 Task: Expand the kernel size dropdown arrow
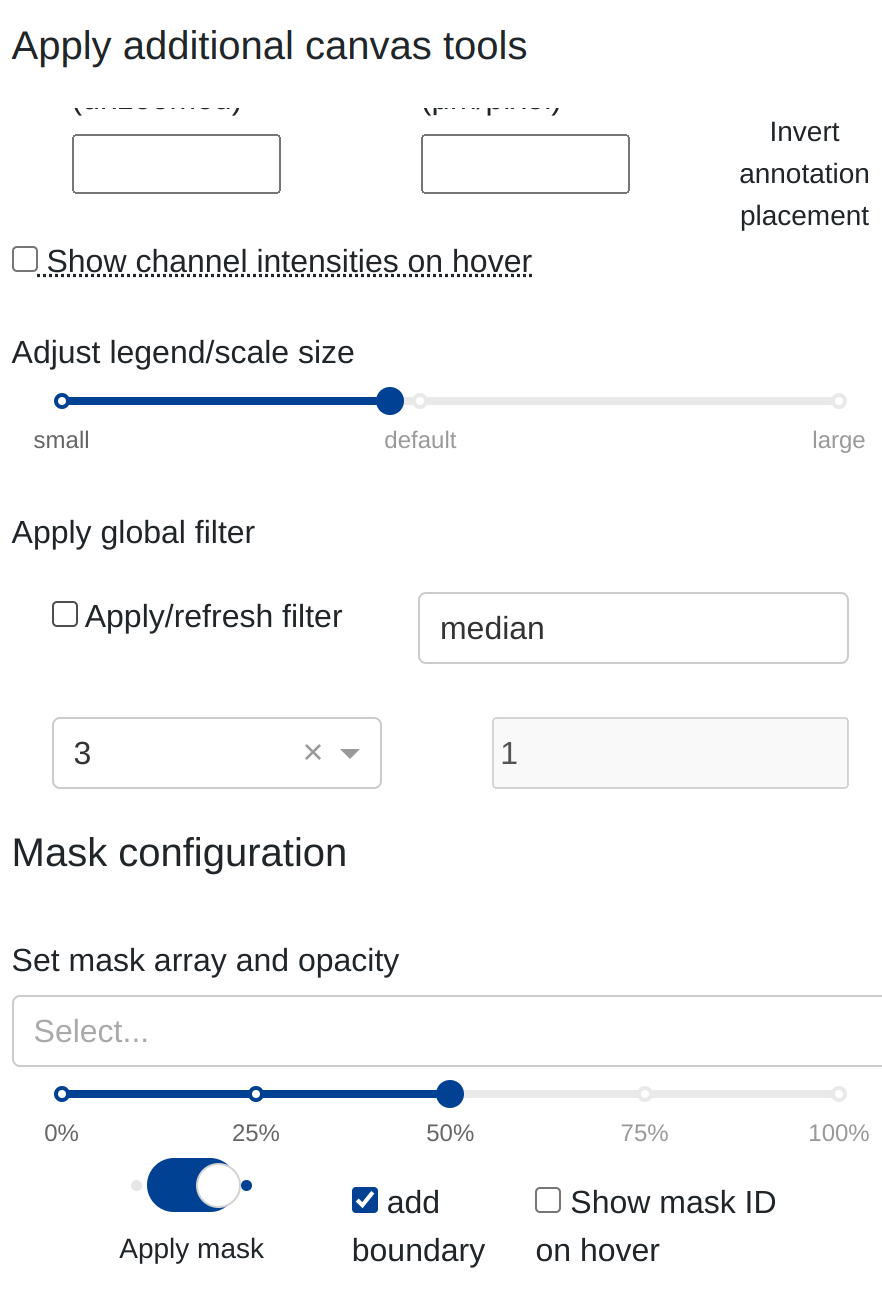pyautogui.click(x=350, y=753)
